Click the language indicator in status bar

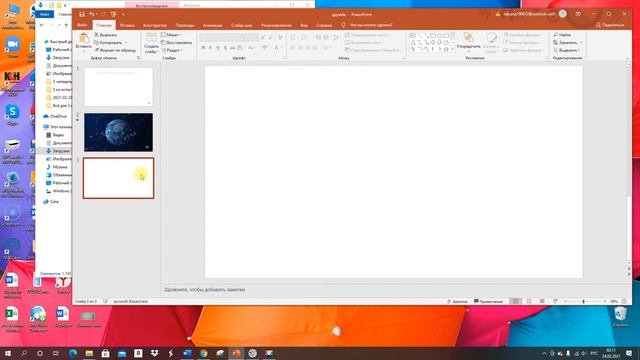click(131, 301)
